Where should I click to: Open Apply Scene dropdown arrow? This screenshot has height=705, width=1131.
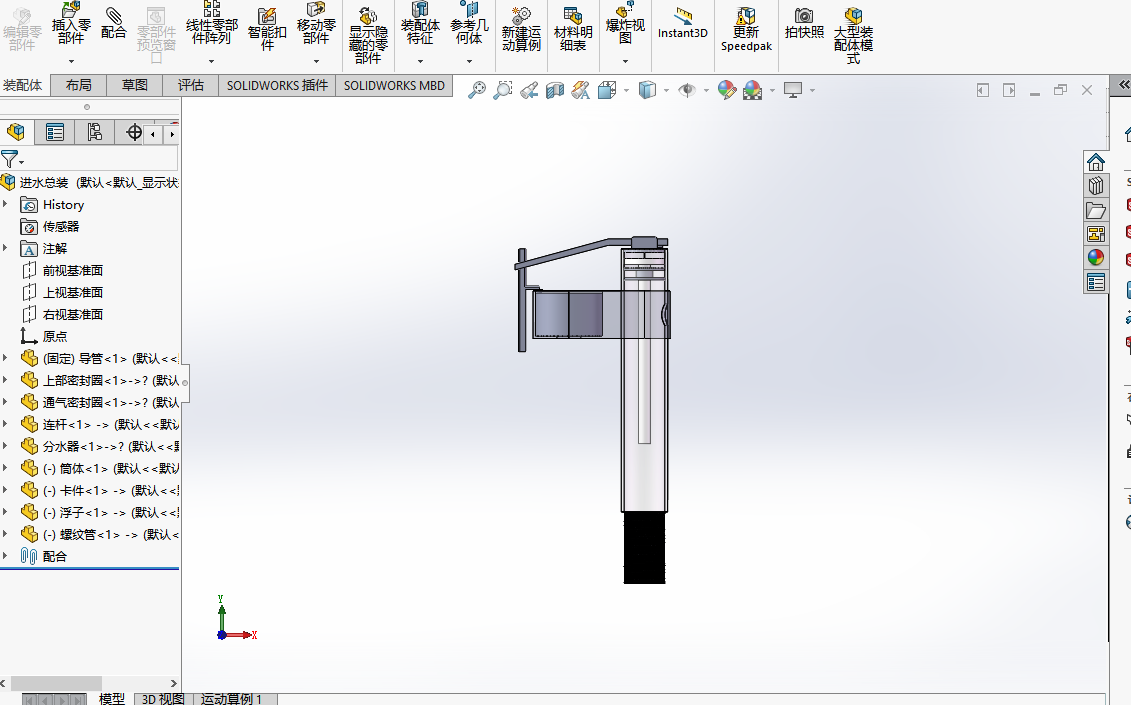click(772, 91)
